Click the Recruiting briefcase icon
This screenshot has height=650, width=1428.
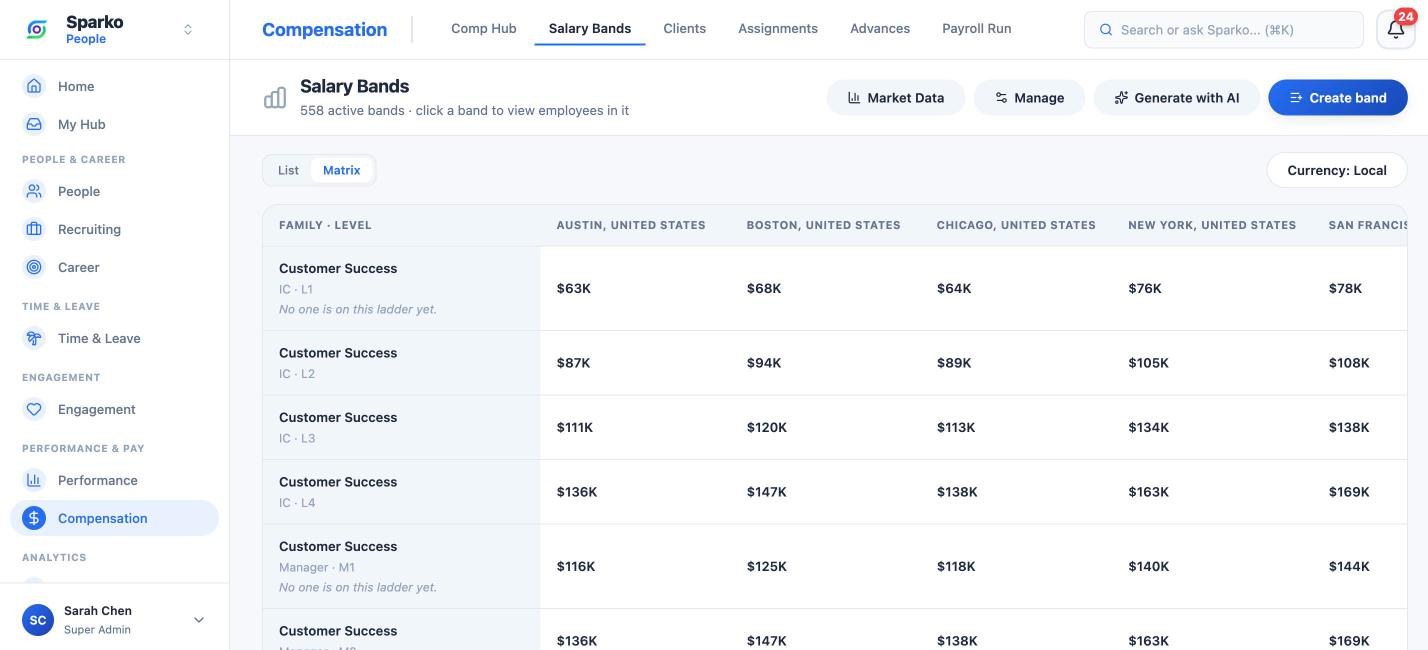click(x=34, y=229)
